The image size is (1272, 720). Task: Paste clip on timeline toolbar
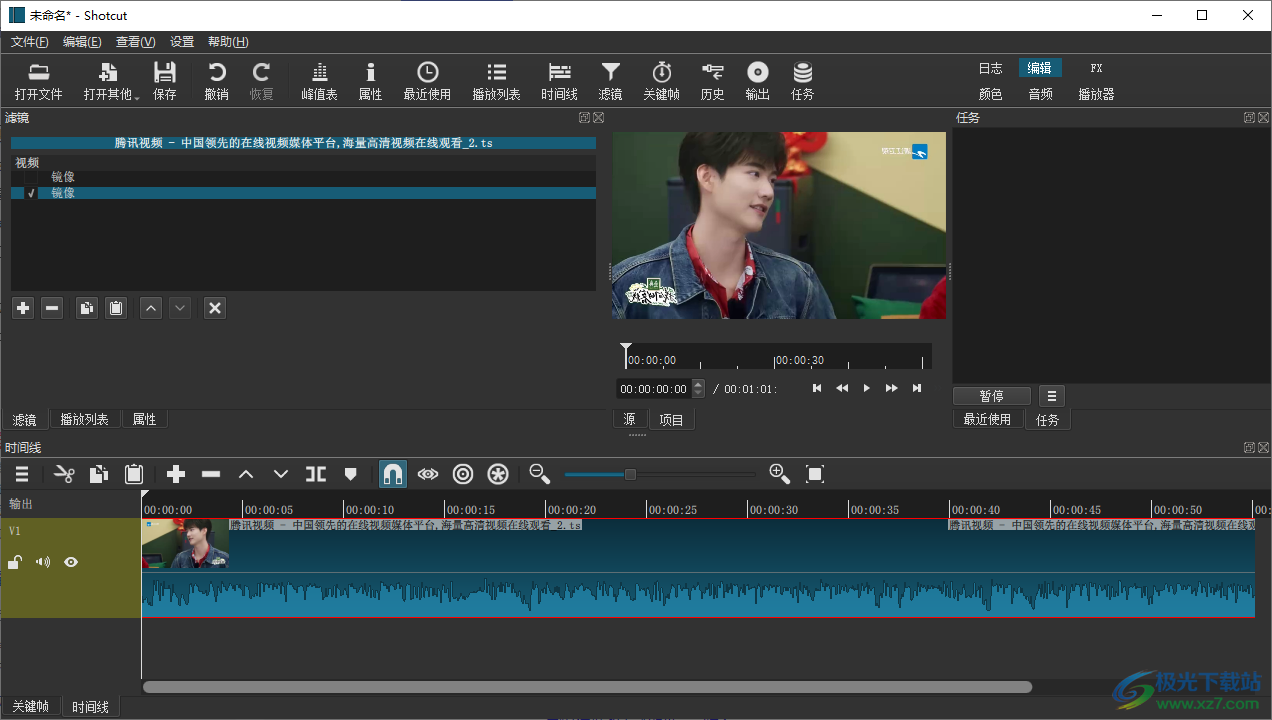134,474
